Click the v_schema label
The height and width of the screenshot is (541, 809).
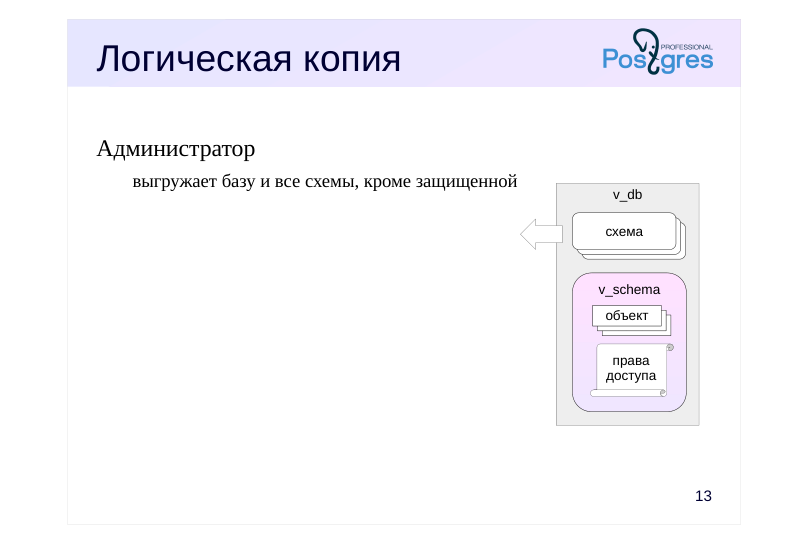[x=629, y=290]
